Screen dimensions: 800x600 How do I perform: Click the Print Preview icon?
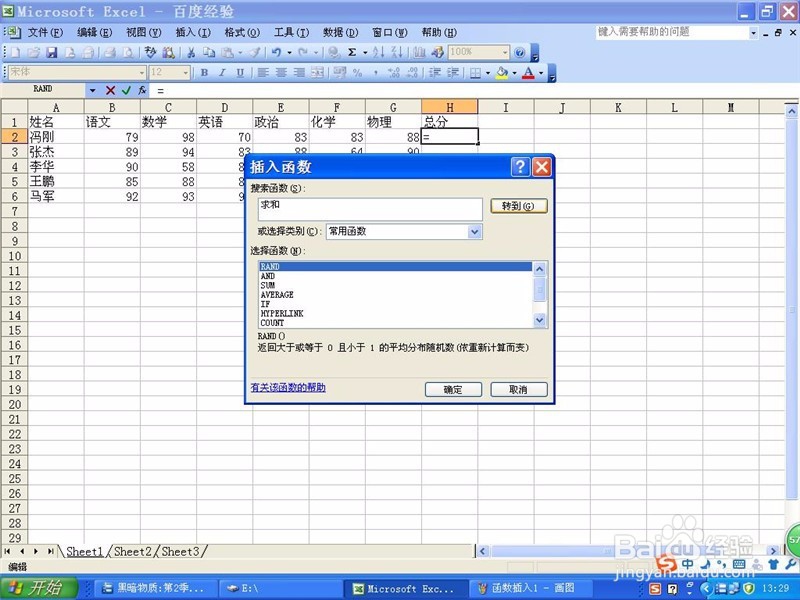point(129,53)
